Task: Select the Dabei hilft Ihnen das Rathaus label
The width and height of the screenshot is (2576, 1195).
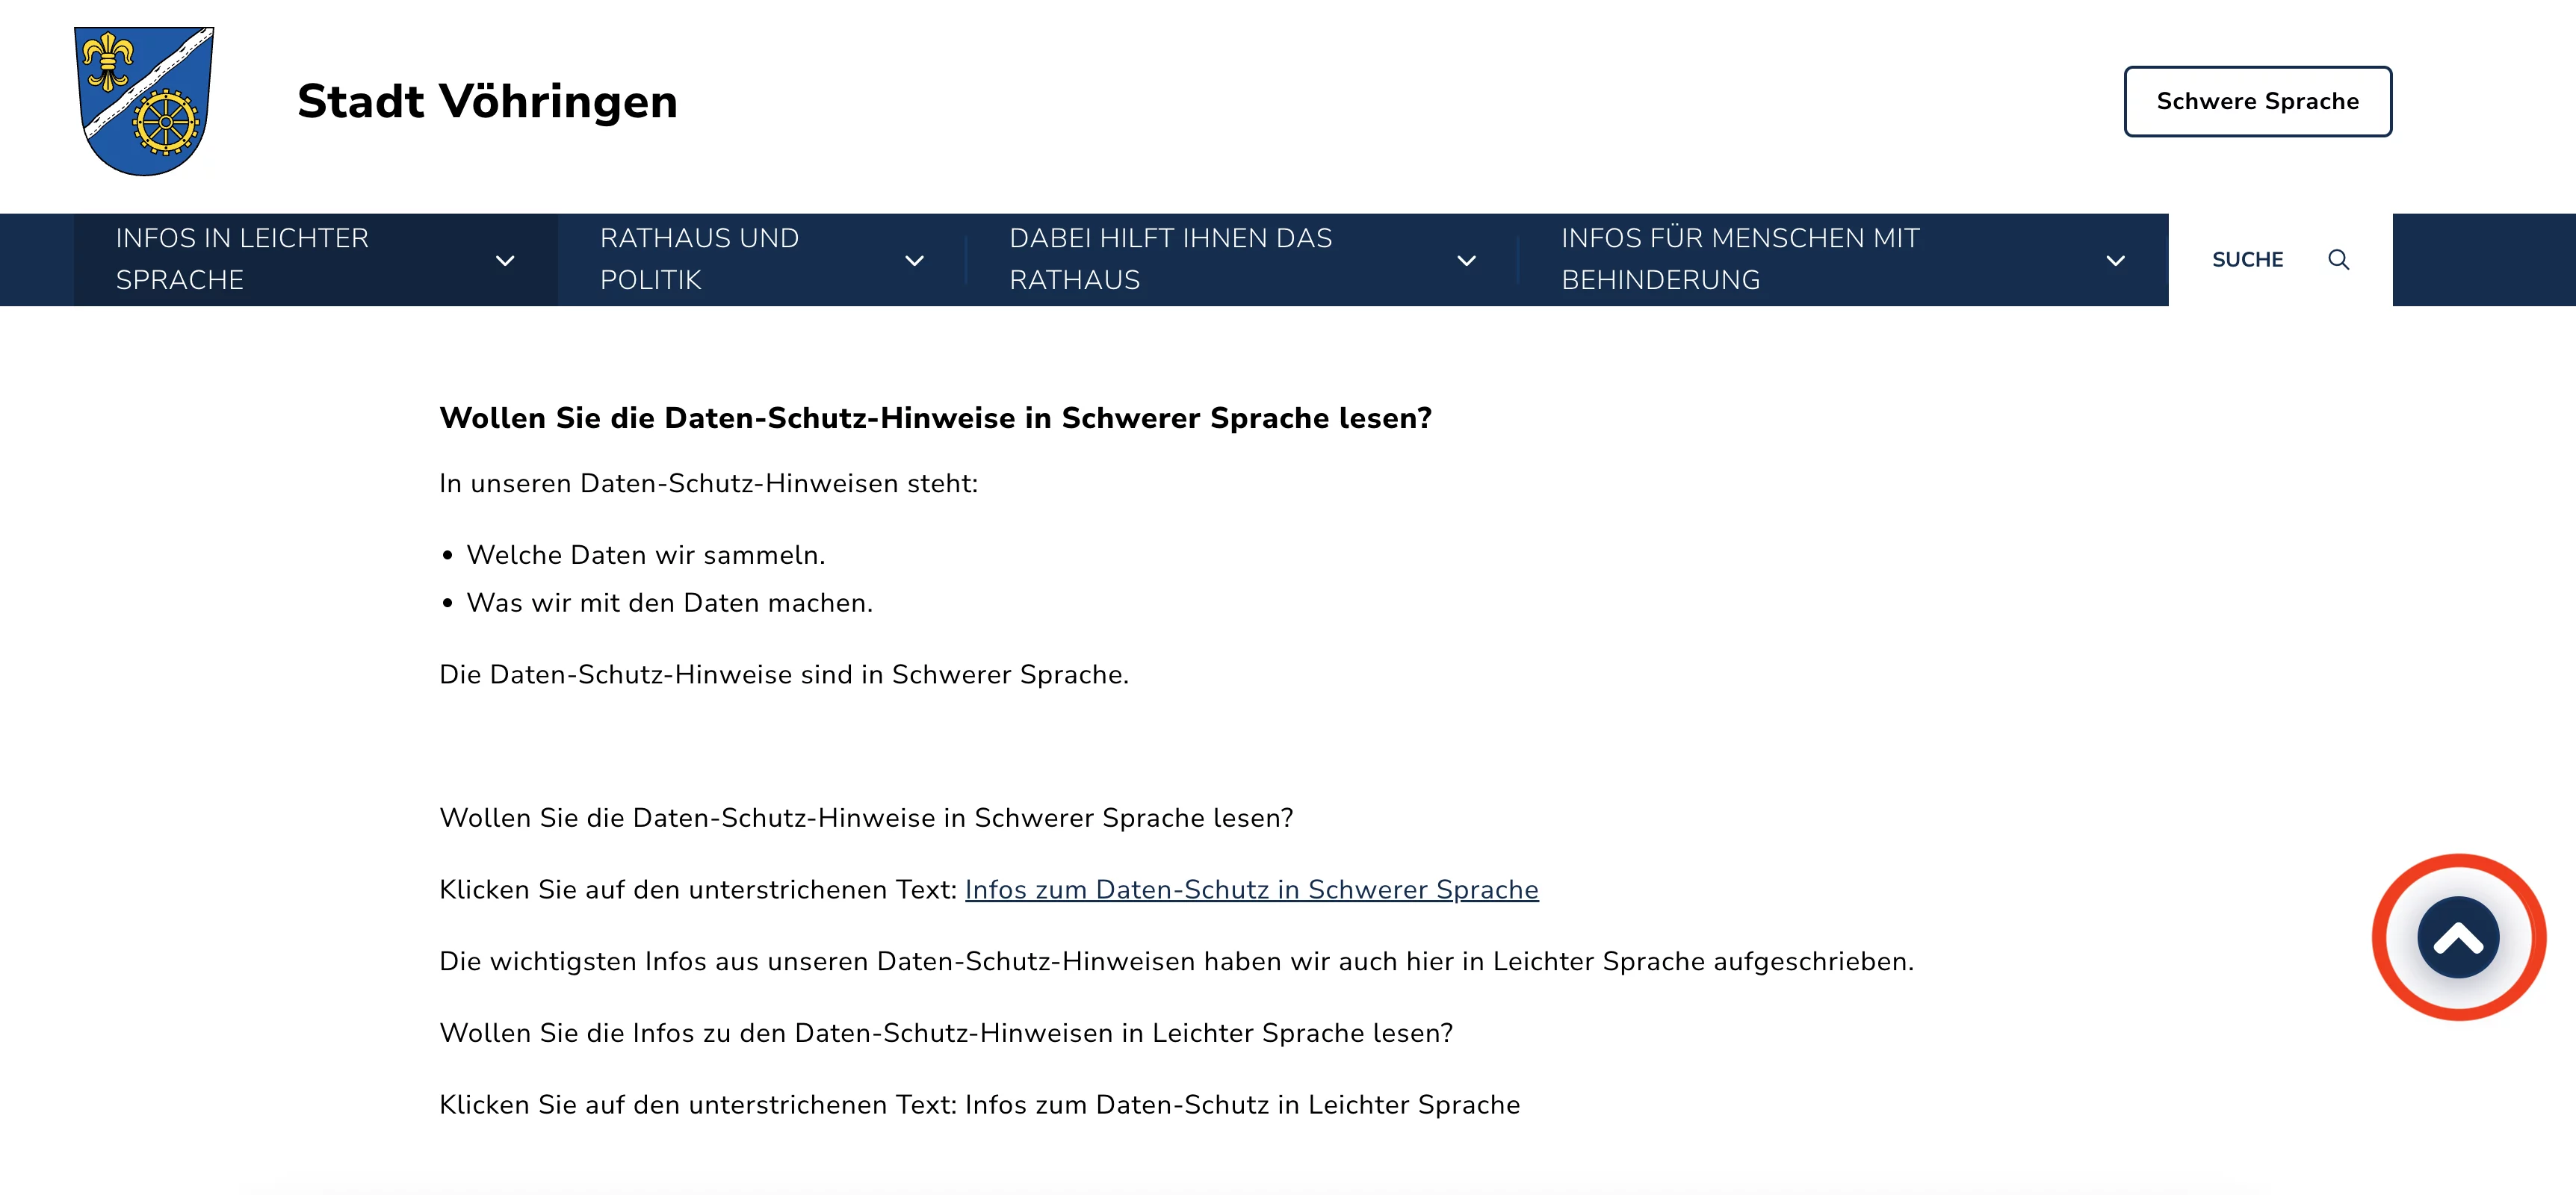Action: pyautogui.click(x=1170, y=259)
